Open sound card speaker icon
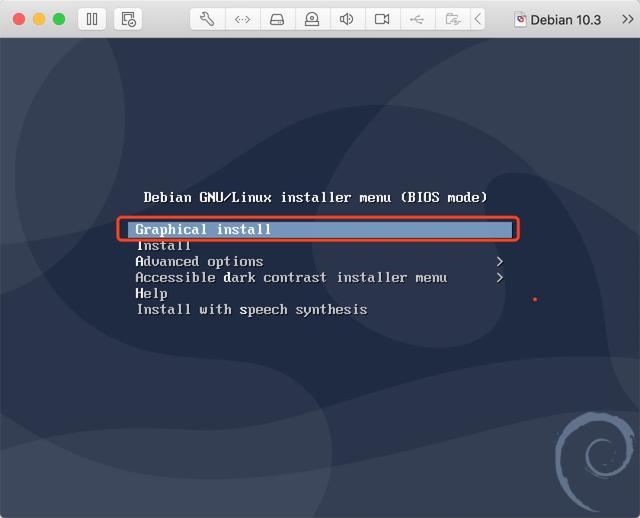640x518 pixels. (x=347, y=19)
